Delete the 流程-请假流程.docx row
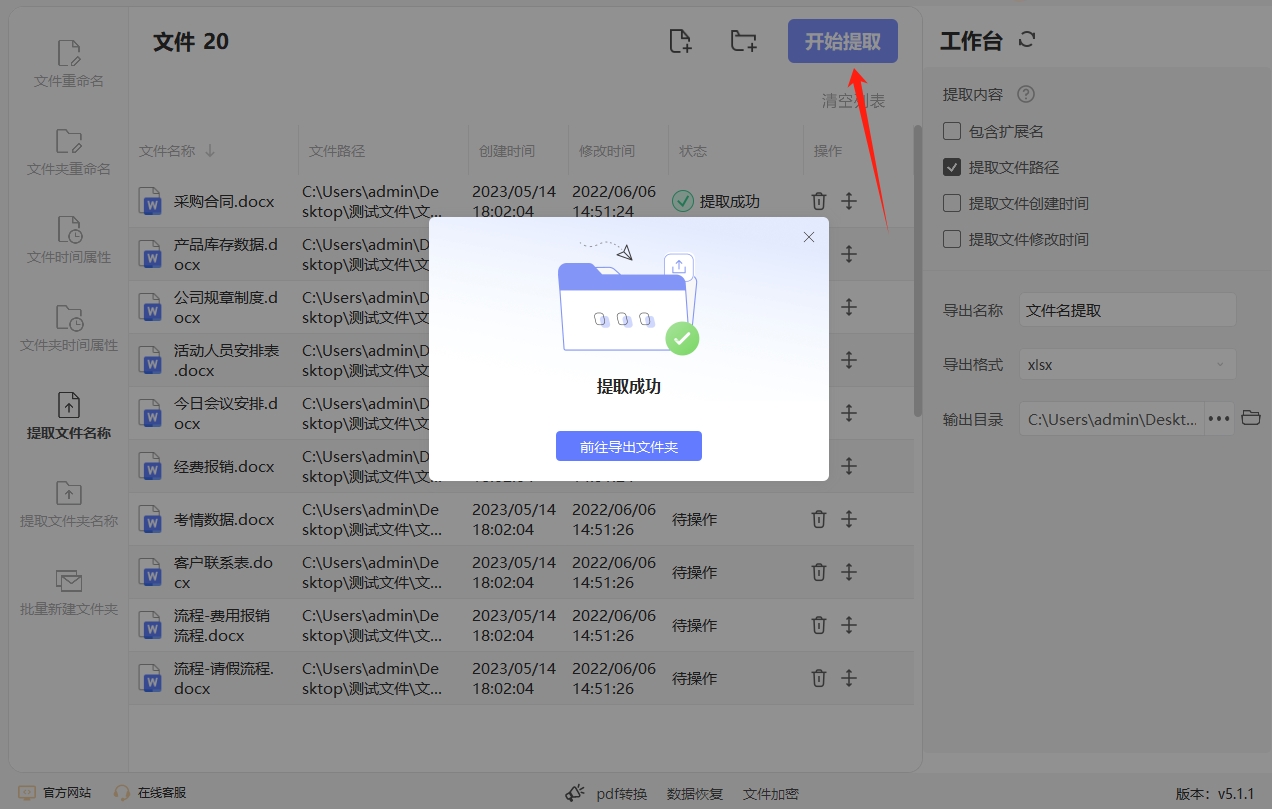Image resolution: width=1272 pixels, height=809 pixels. (x=819, y=678)
